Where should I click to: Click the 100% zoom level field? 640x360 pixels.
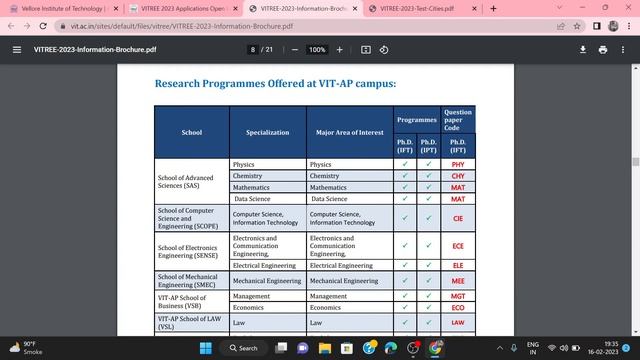pos(317,50)
